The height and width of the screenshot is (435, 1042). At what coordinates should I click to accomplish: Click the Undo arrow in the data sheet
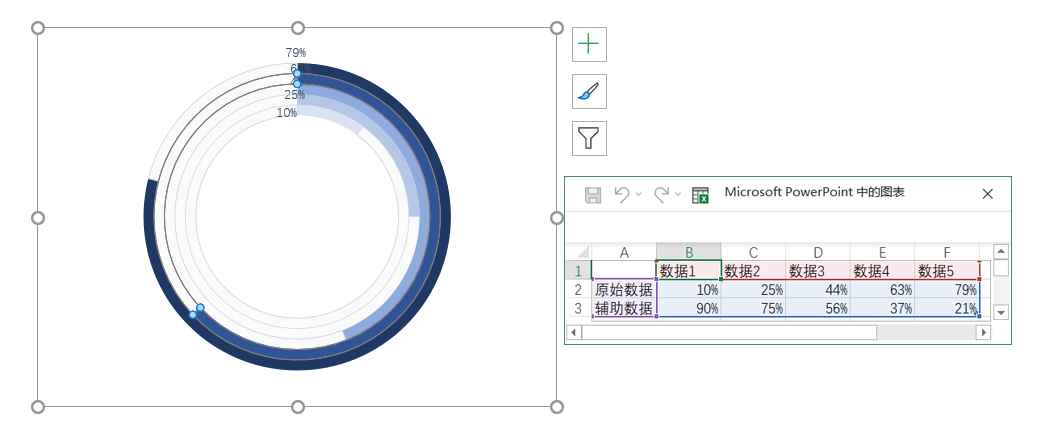pyautogui.click(x=622, y=194)
